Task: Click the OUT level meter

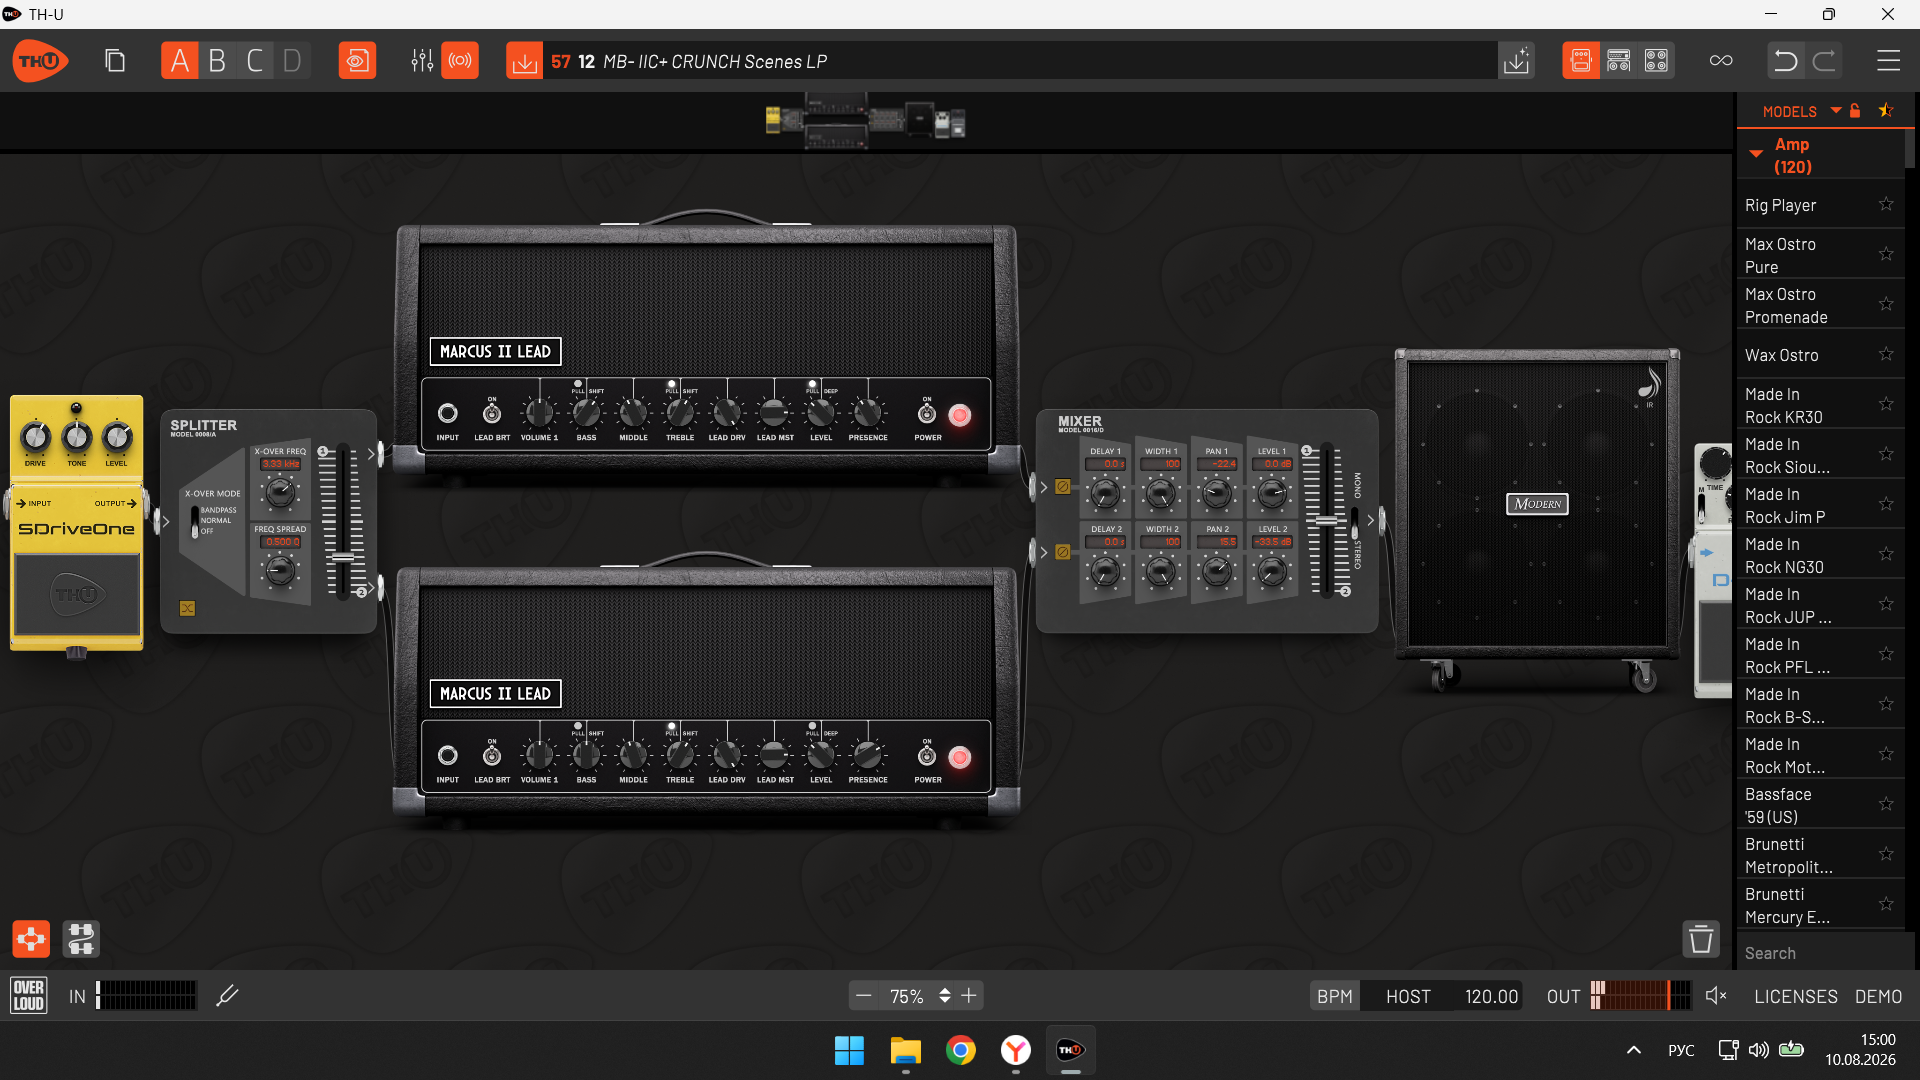Action: pyautogui.click(x=1640, y=996)
